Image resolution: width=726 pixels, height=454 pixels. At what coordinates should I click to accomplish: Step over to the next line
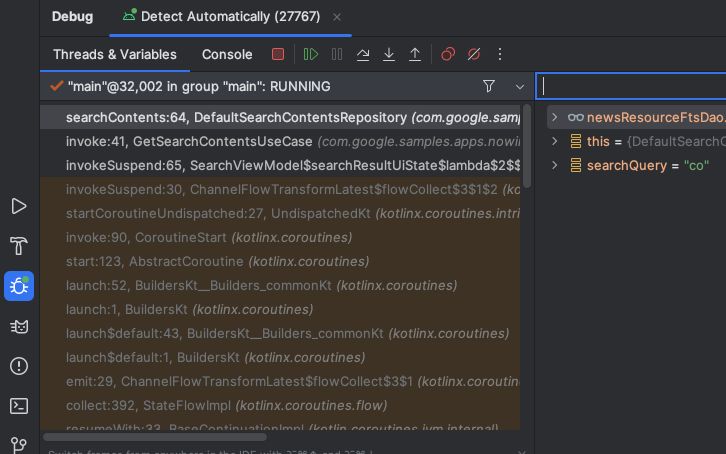click(x=363, y=54)
